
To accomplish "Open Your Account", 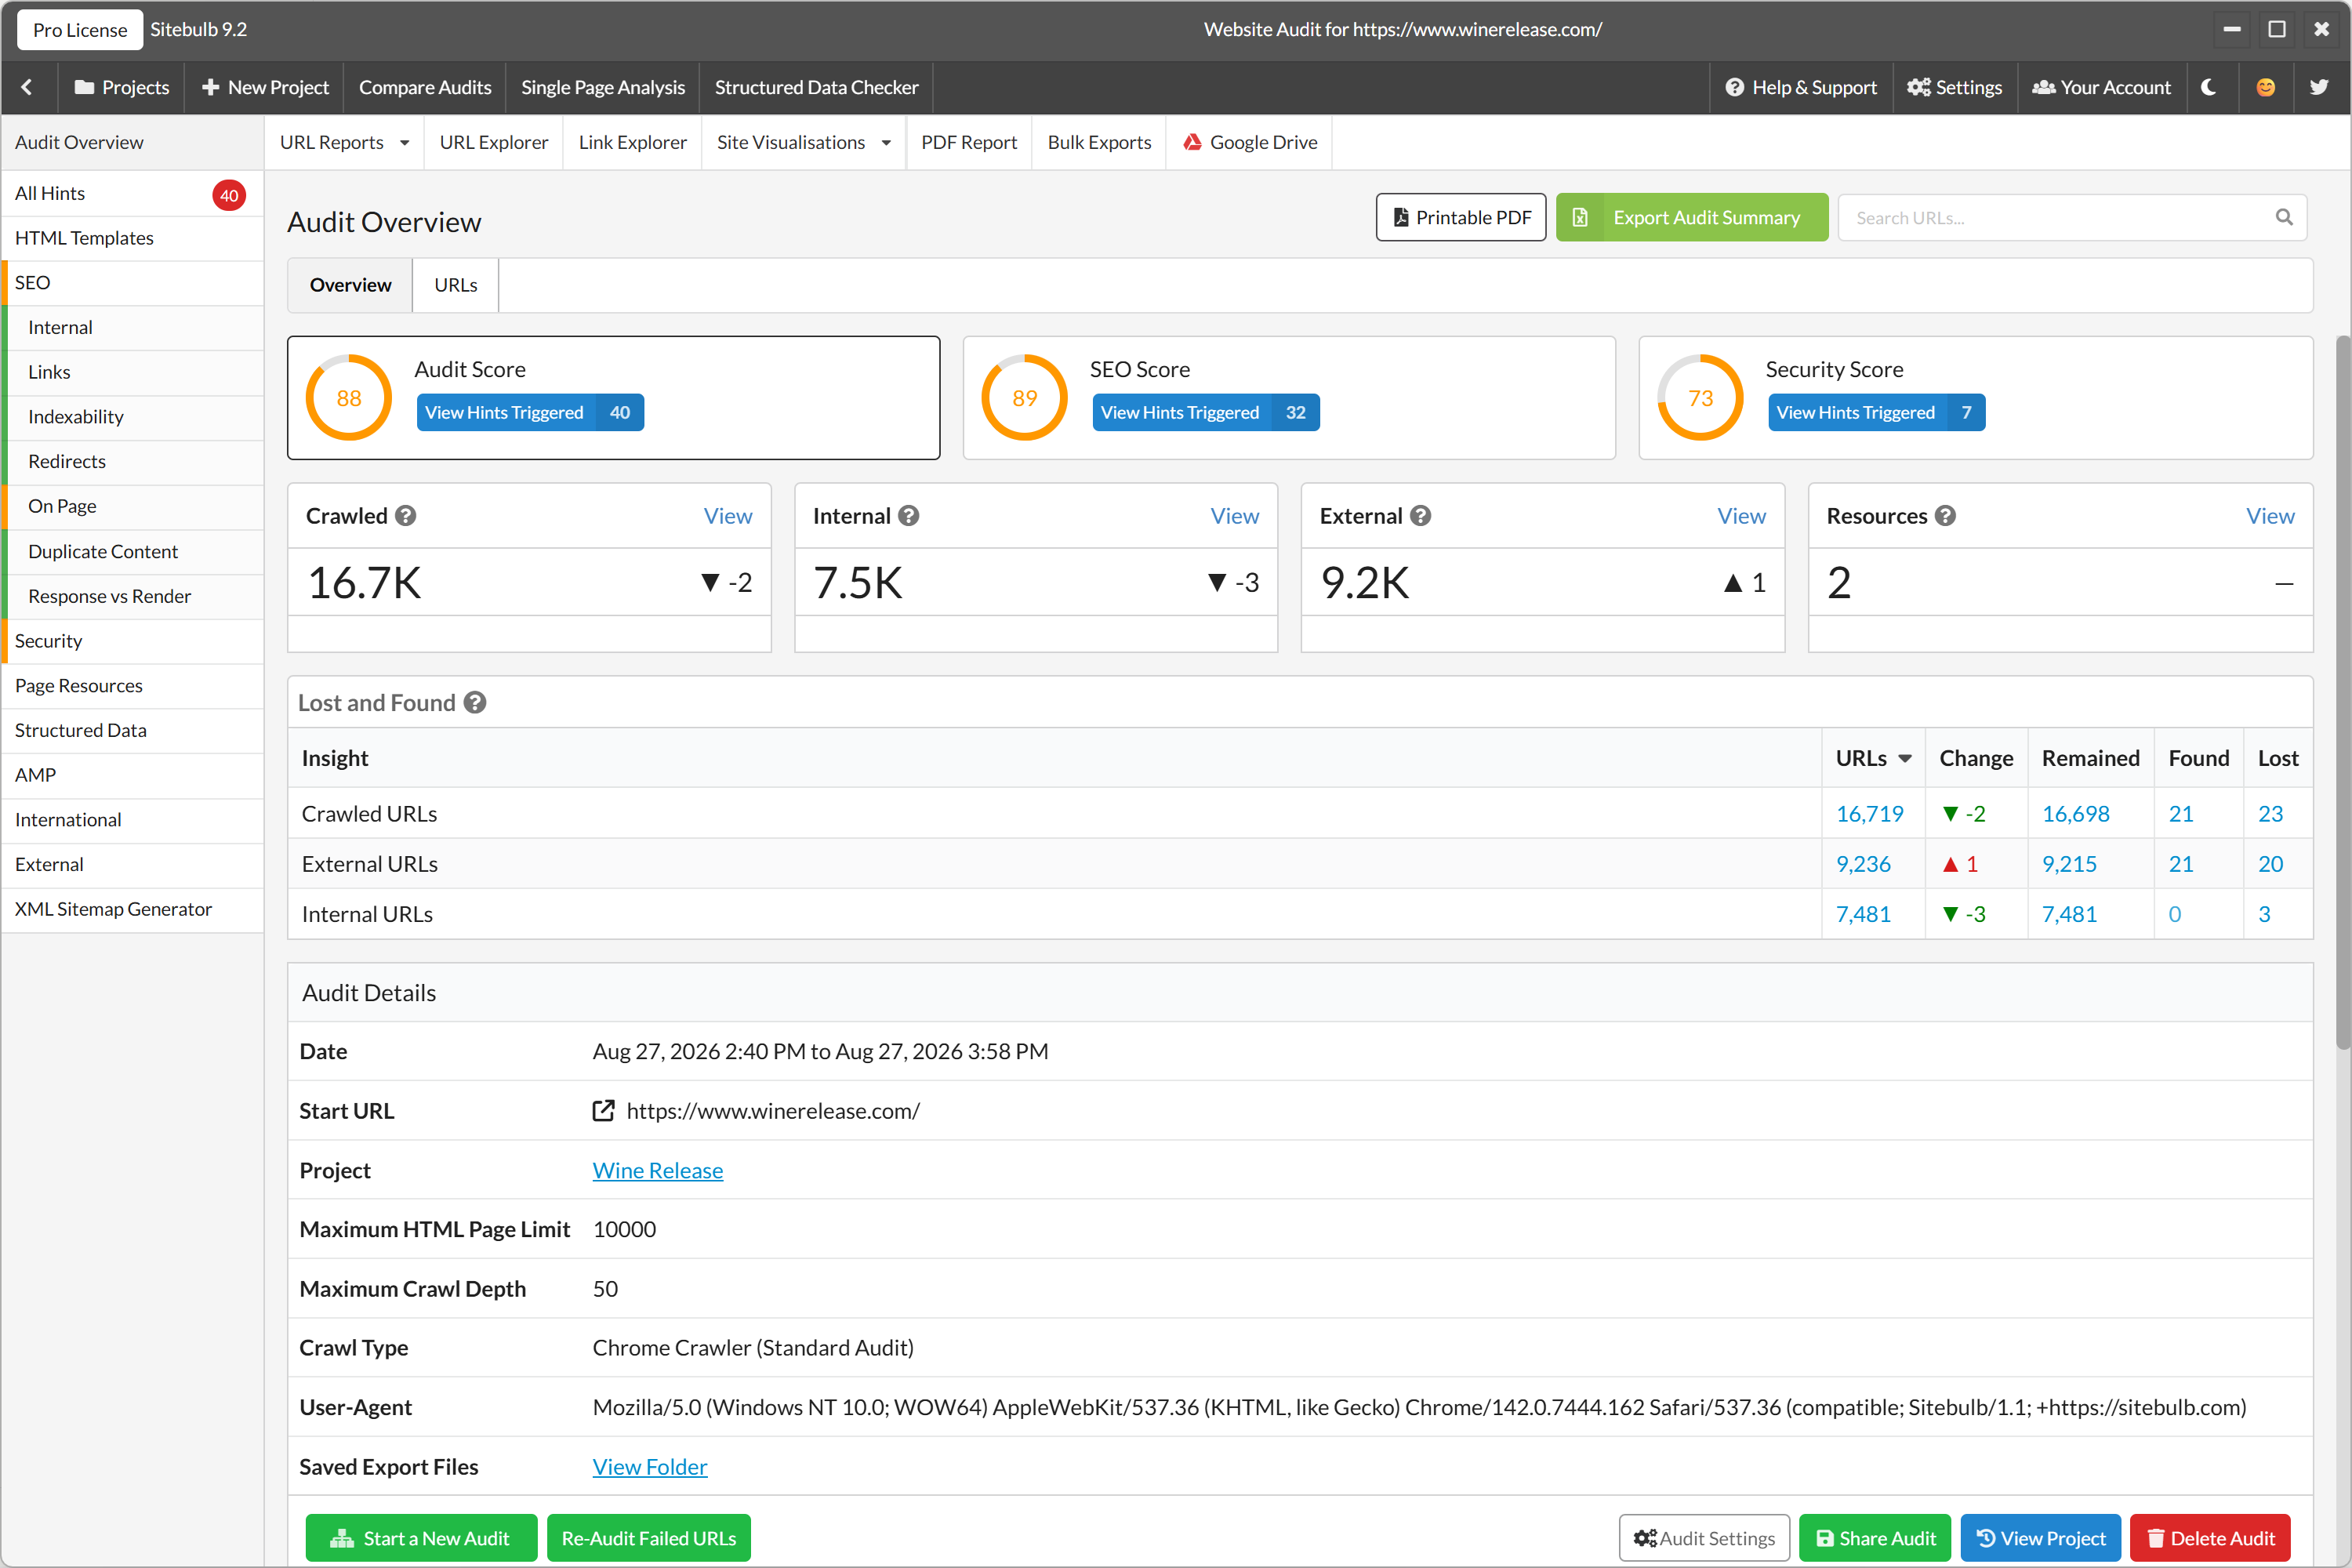I will pyautogui.click(x=2102, y=87).
